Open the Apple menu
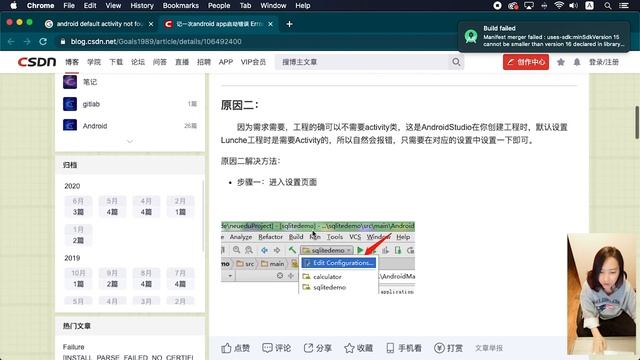The image size is (640, 360). 13,5
